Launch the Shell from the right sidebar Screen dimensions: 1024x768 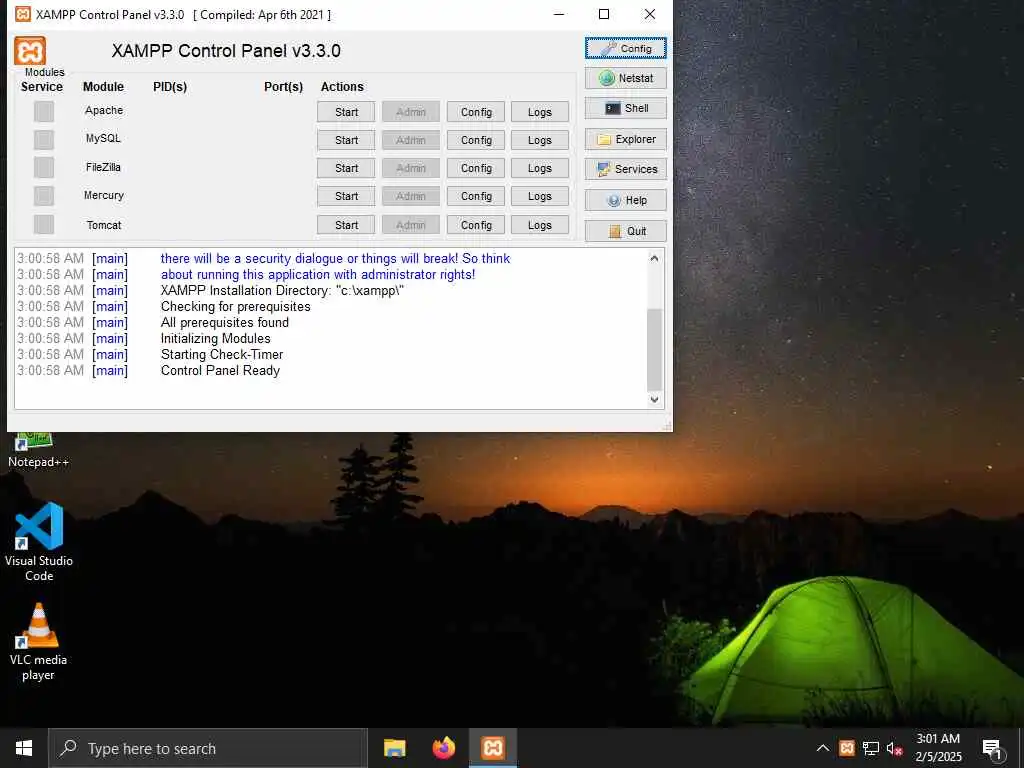click(626, 108)
